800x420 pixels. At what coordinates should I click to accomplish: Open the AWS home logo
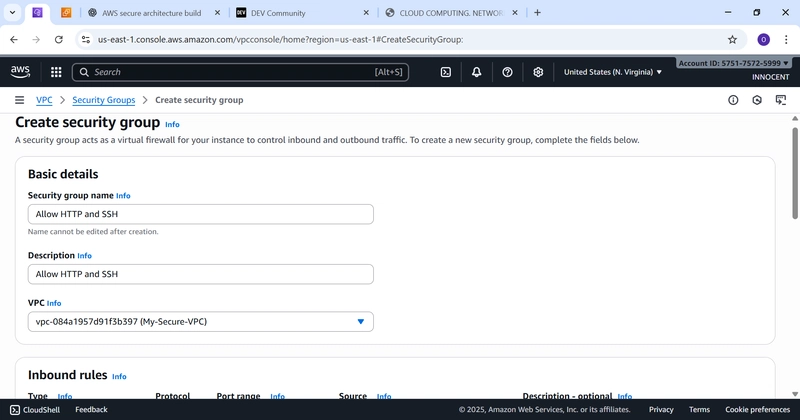pyautogui.click(x=20, y=72)
